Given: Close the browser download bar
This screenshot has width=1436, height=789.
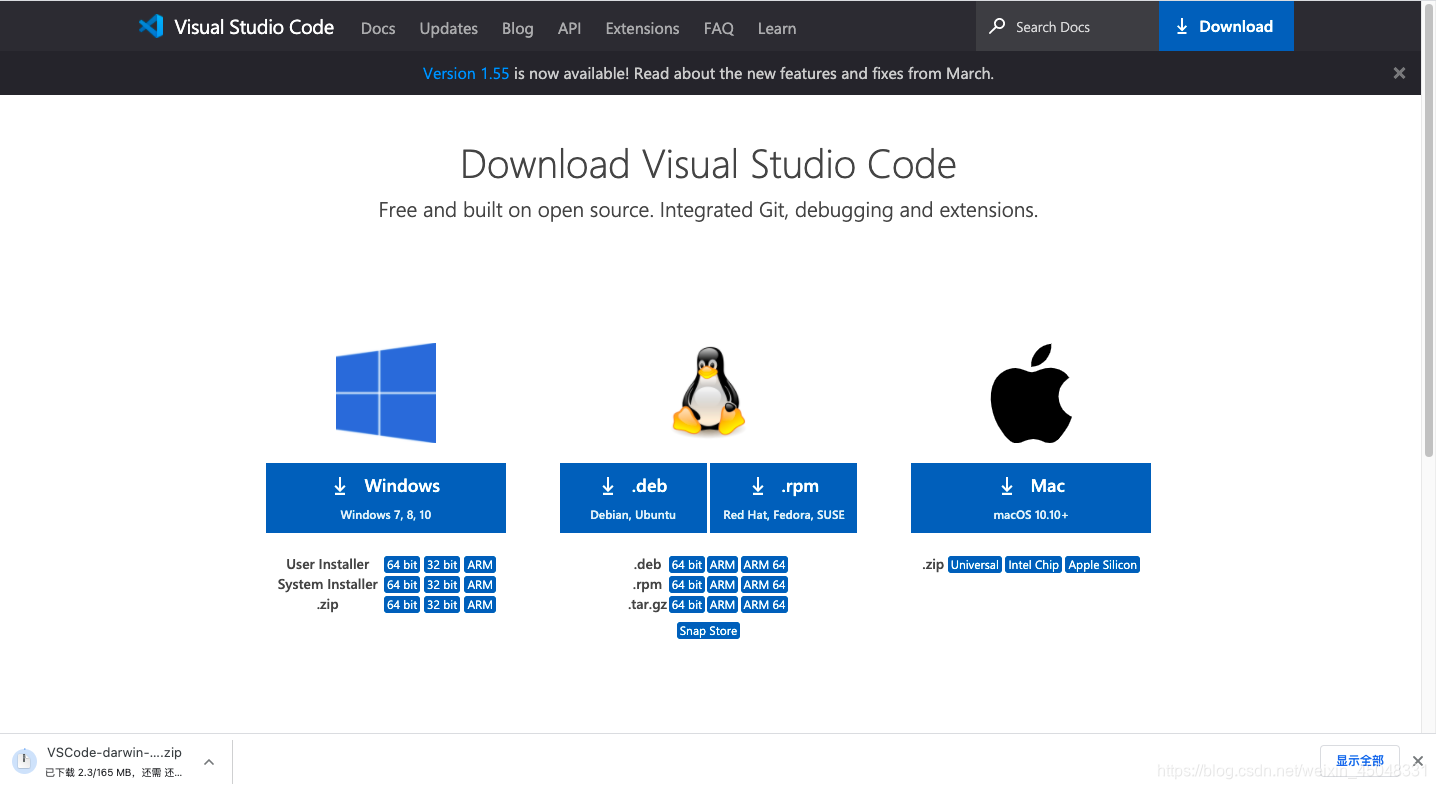Looking at the screenshot, I should (1417, 761).
